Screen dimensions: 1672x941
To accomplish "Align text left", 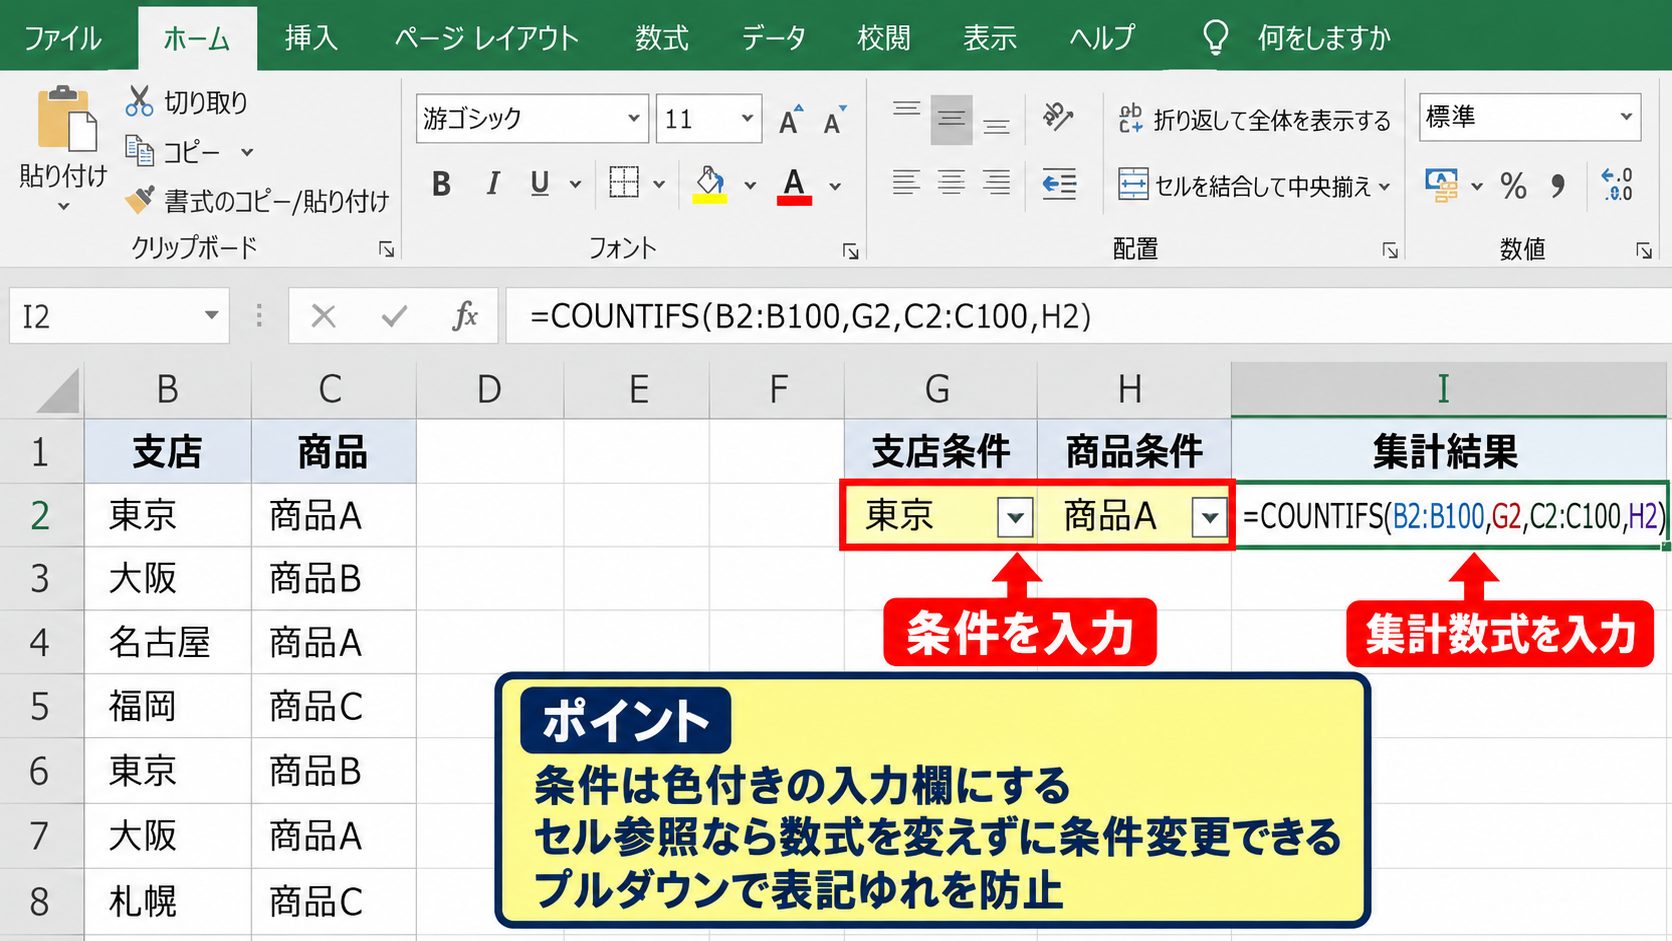I will point(906,183).
